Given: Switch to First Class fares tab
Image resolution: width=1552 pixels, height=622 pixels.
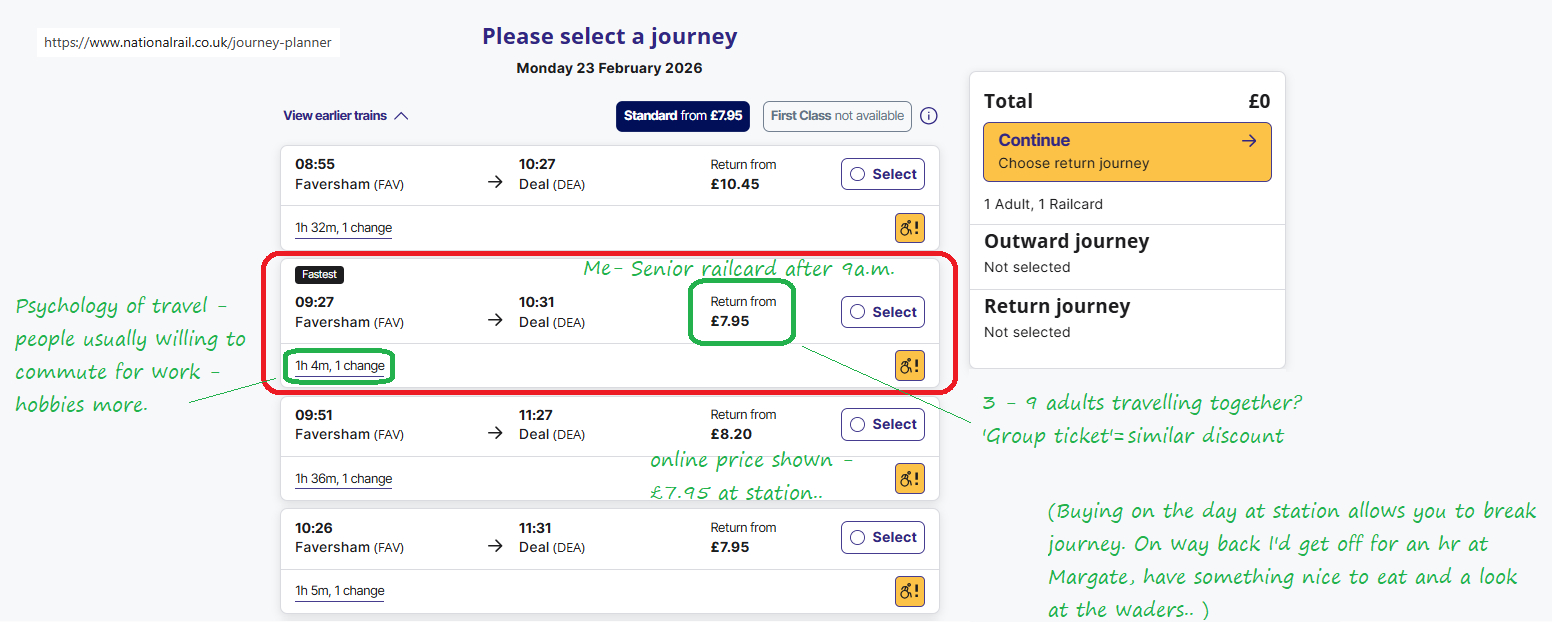Looking at the screenshot, I should (x=837, y=116).
